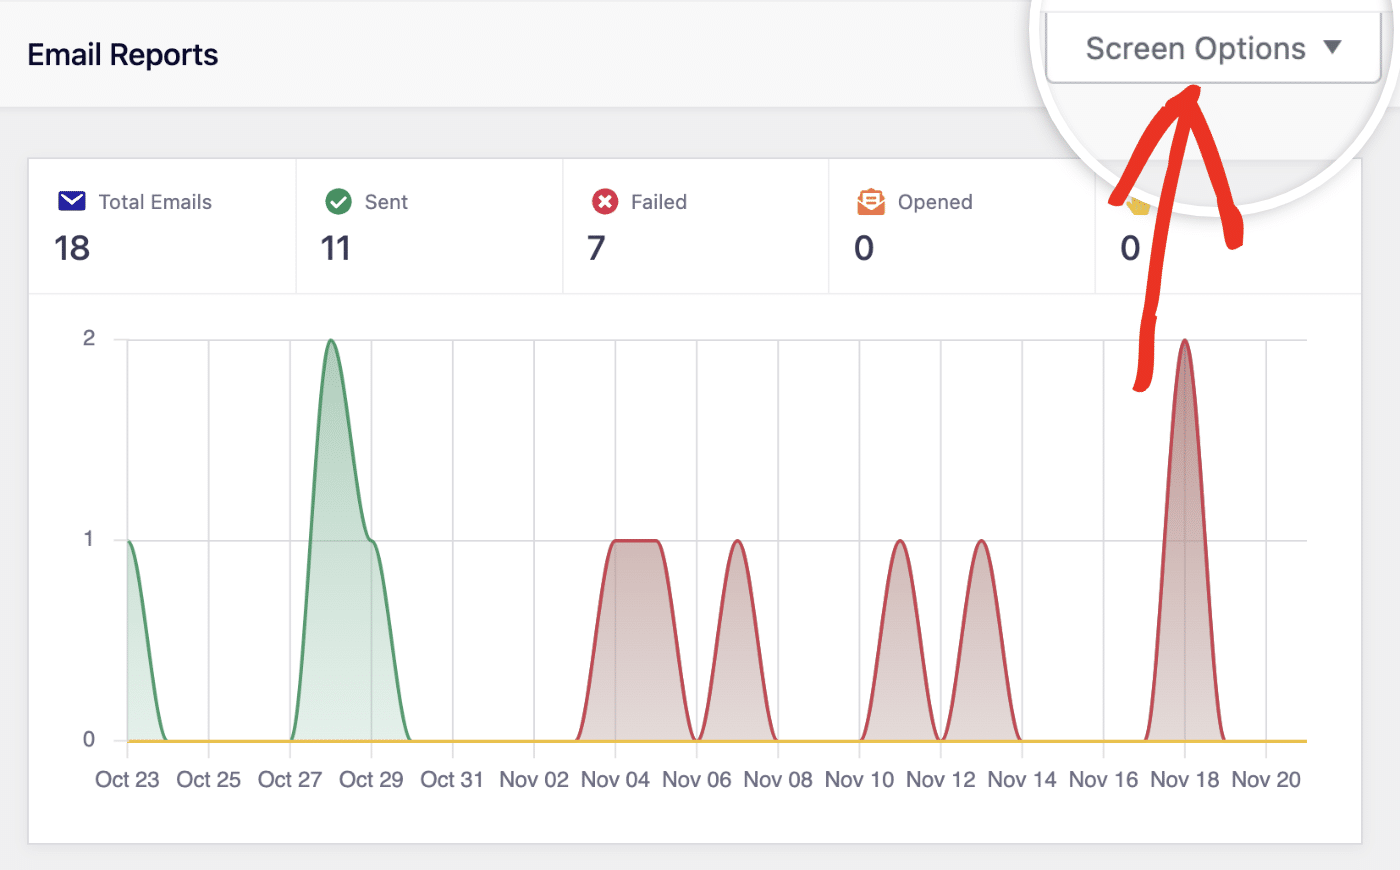Click the Nov 06 x-axis label
This screenshot has width=1400, height=870.
697,780
